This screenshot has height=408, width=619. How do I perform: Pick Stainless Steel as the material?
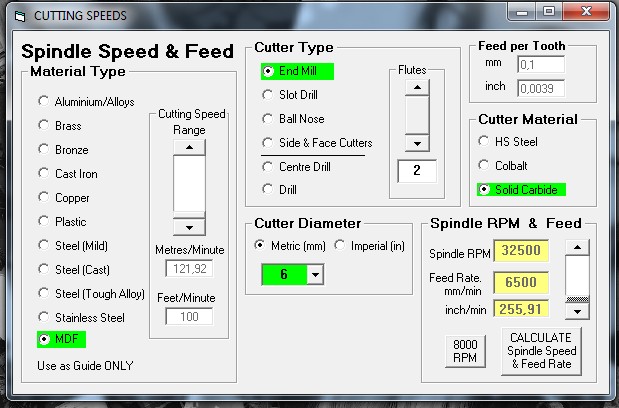tap(43, 318)
